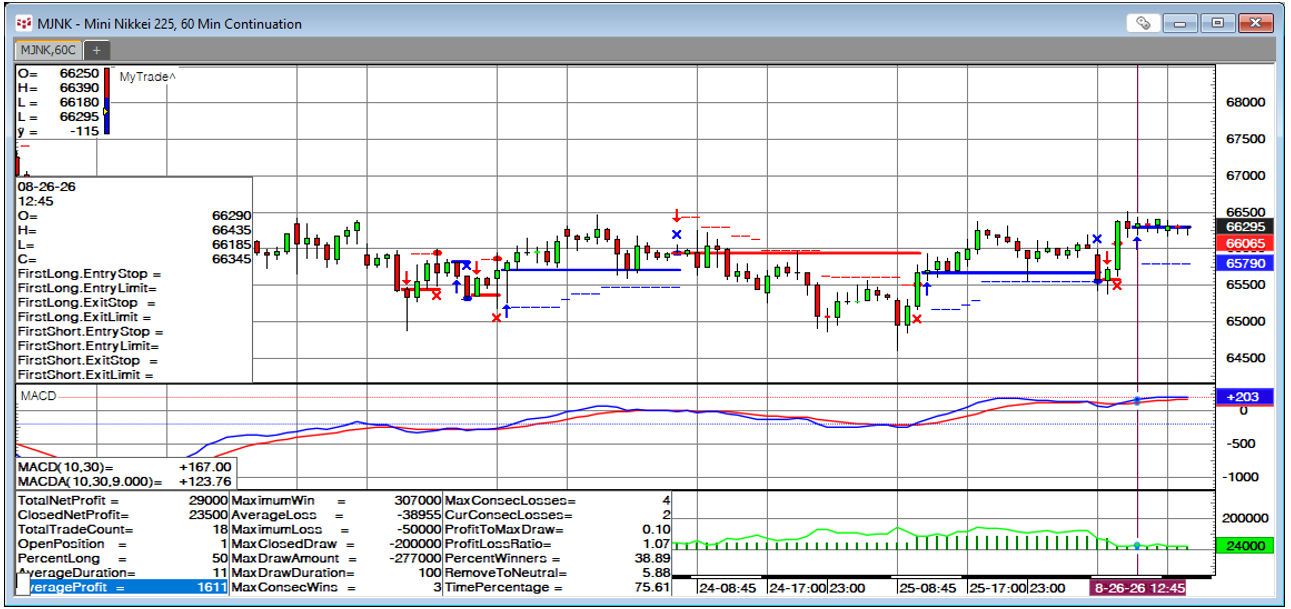Select the MJNK,60C tab
1291x609 pixels.
(x=48, y=49)
